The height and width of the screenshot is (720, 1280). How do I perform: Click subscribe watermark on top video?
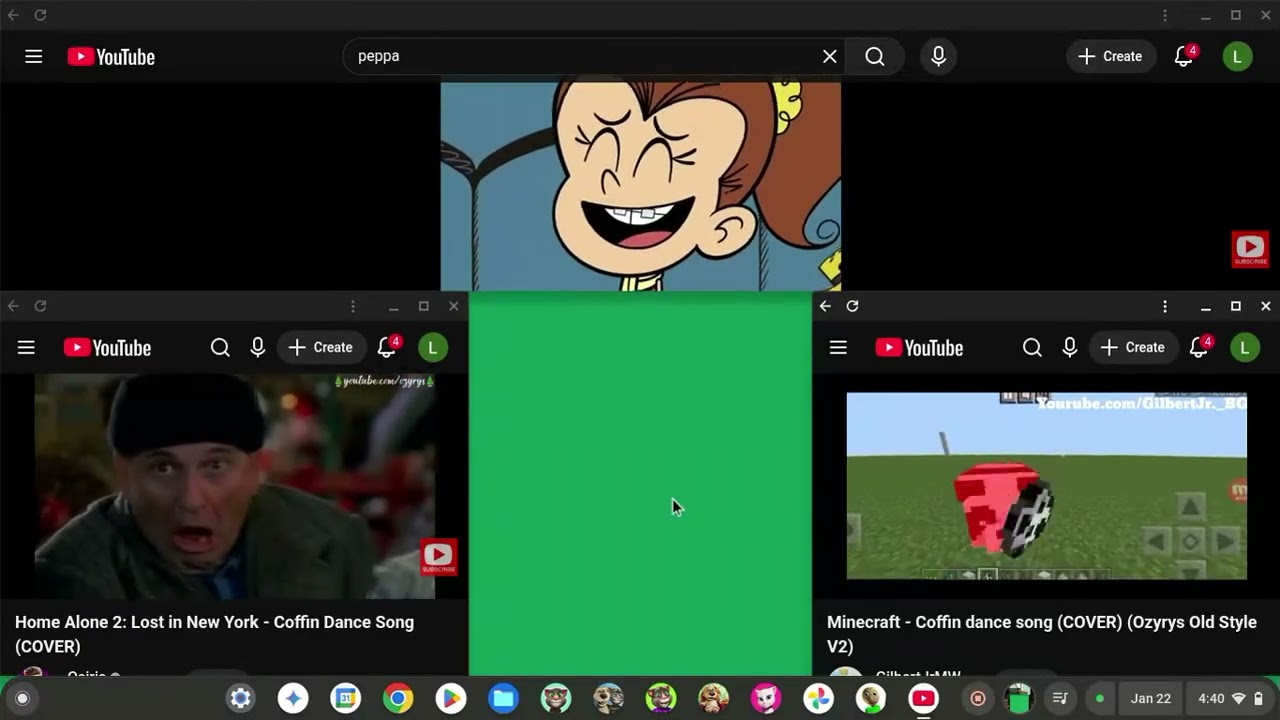coord(1250,249)
